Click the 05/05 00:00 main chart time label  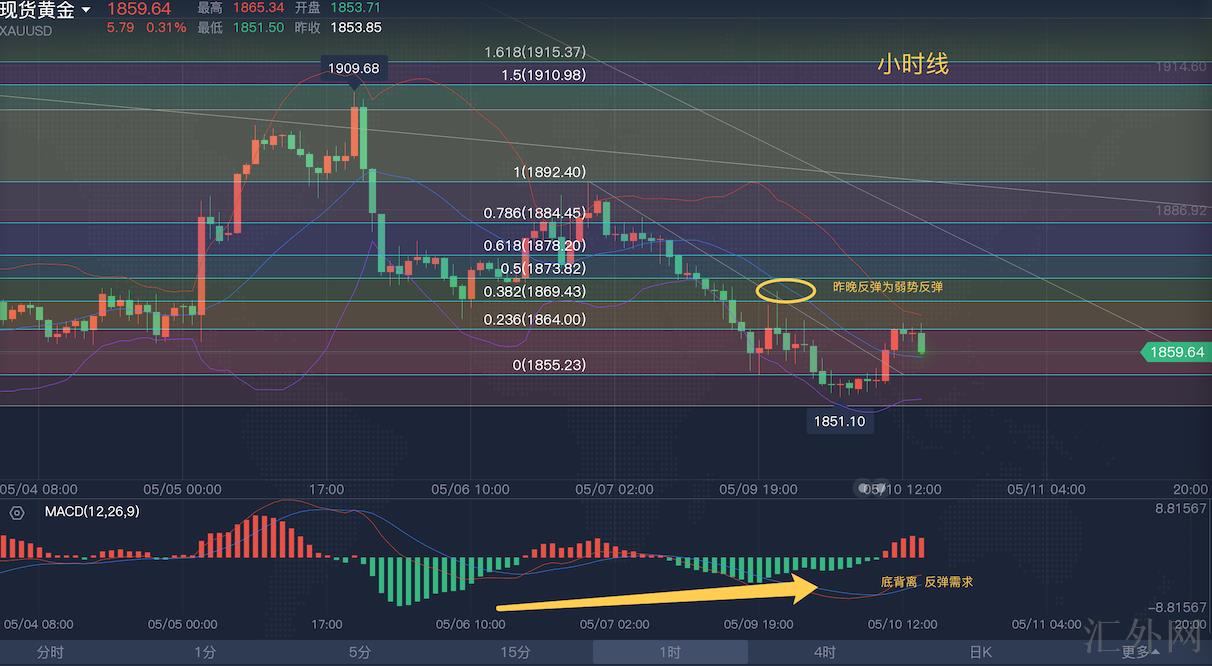click(x=182, y=489)
